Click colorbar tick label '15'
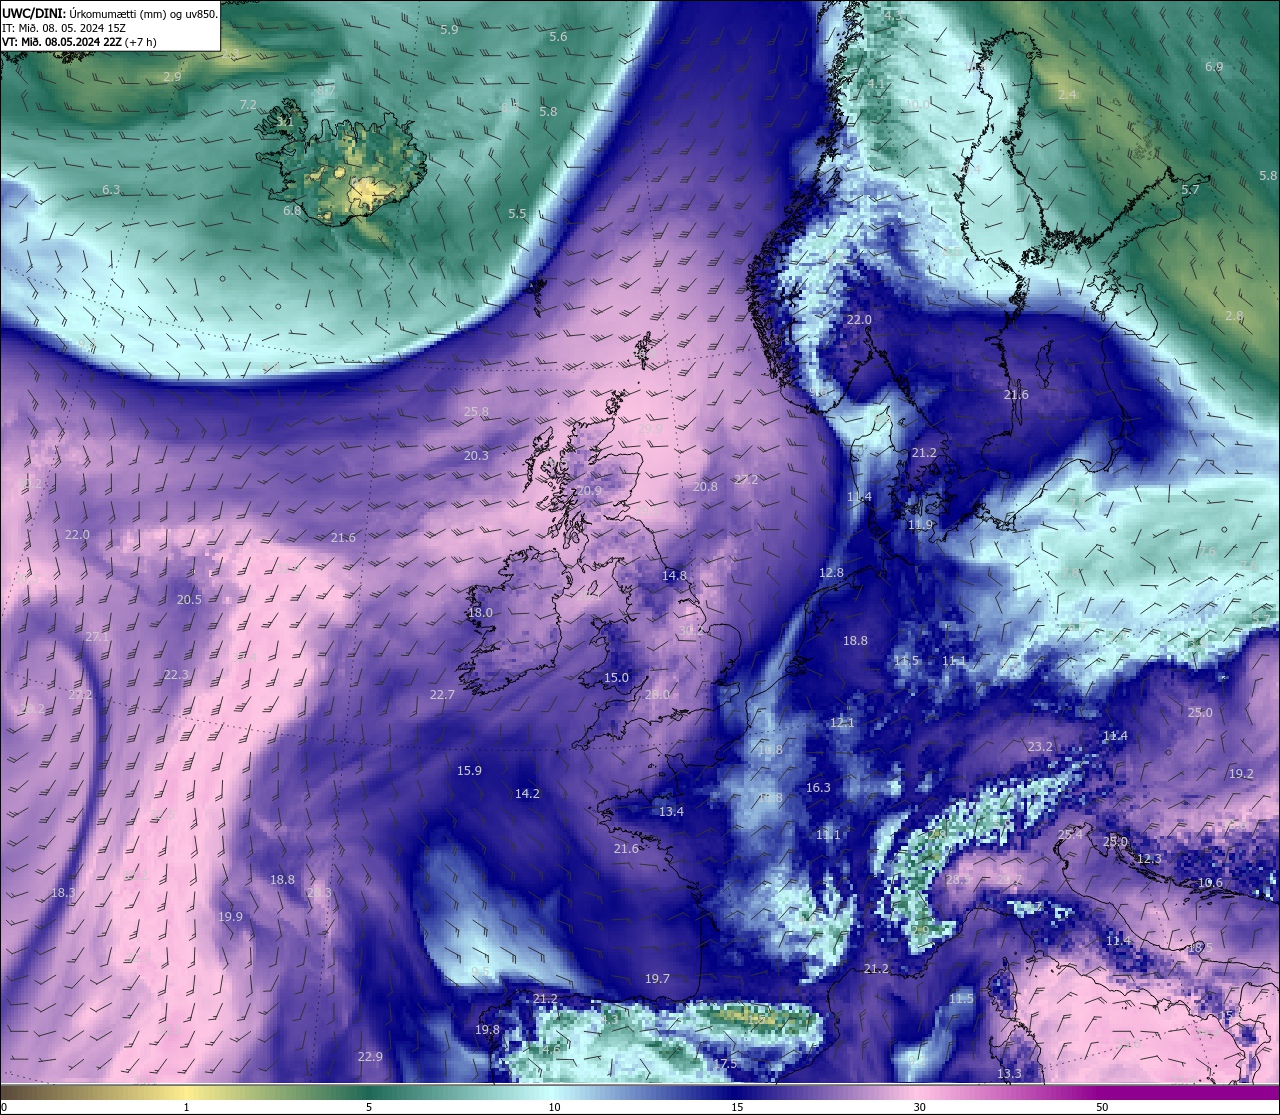1280x1115 pixels. [x=736, y=1107]
